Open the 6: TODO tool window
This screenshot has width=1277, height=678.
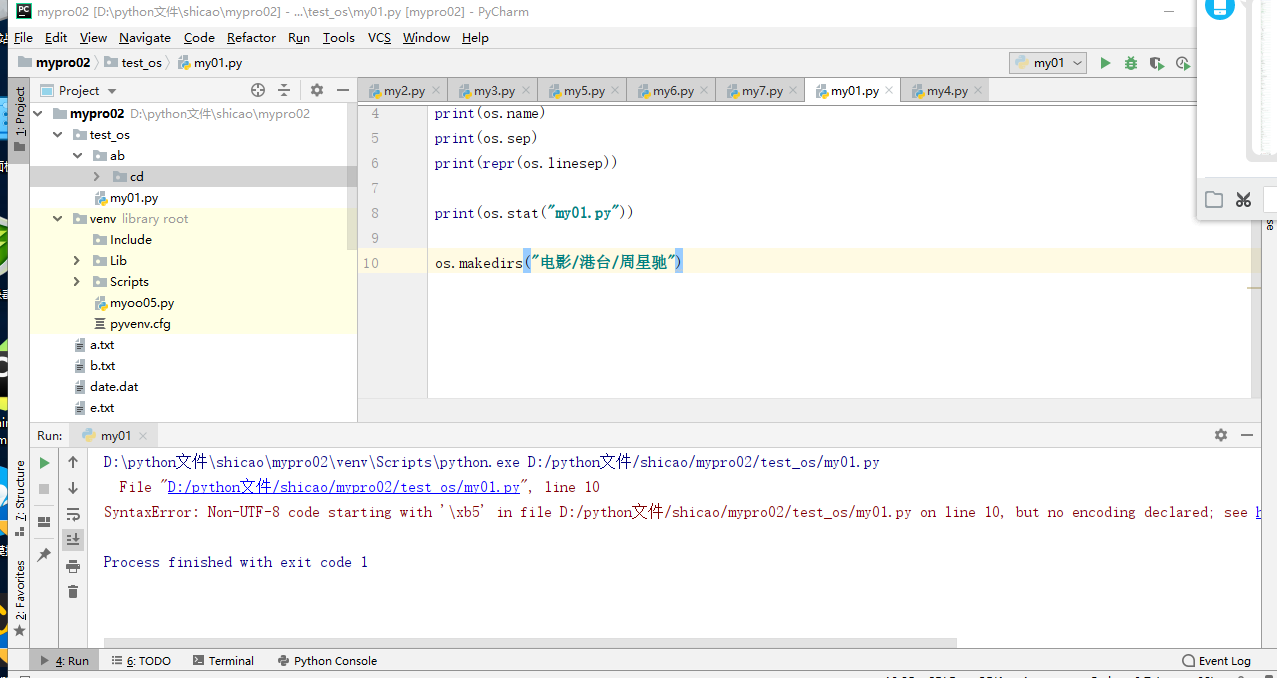(141, 661)
